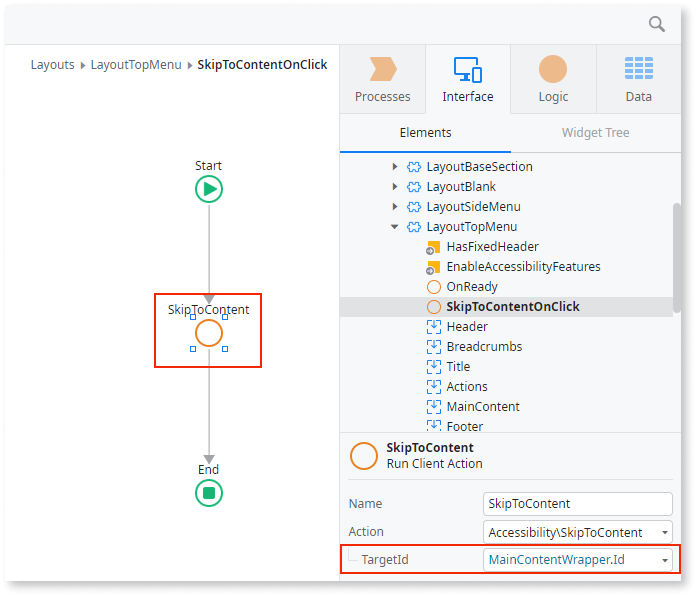
Task: Click the LayoutTopMenu breadcrumb link
Action: point(136,65)
